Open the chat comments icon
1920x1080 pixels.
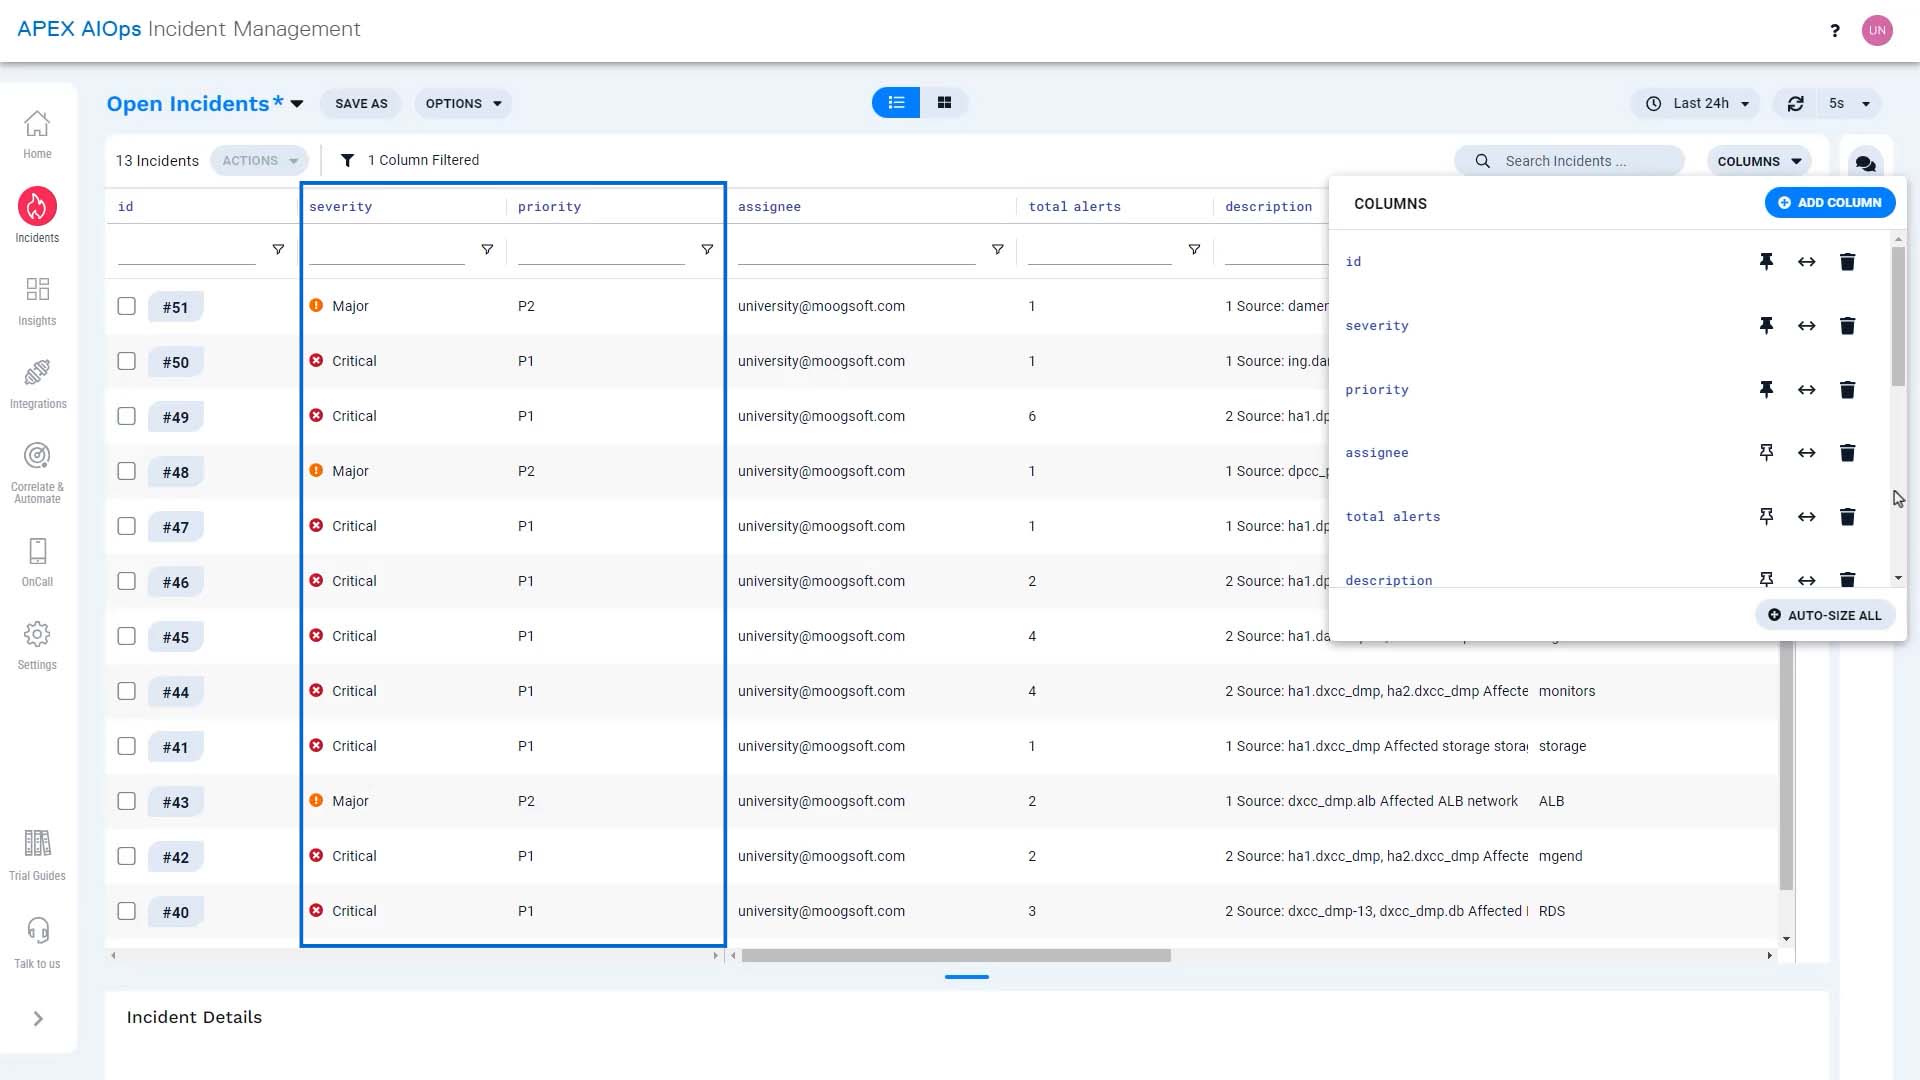coord(1865,163)
